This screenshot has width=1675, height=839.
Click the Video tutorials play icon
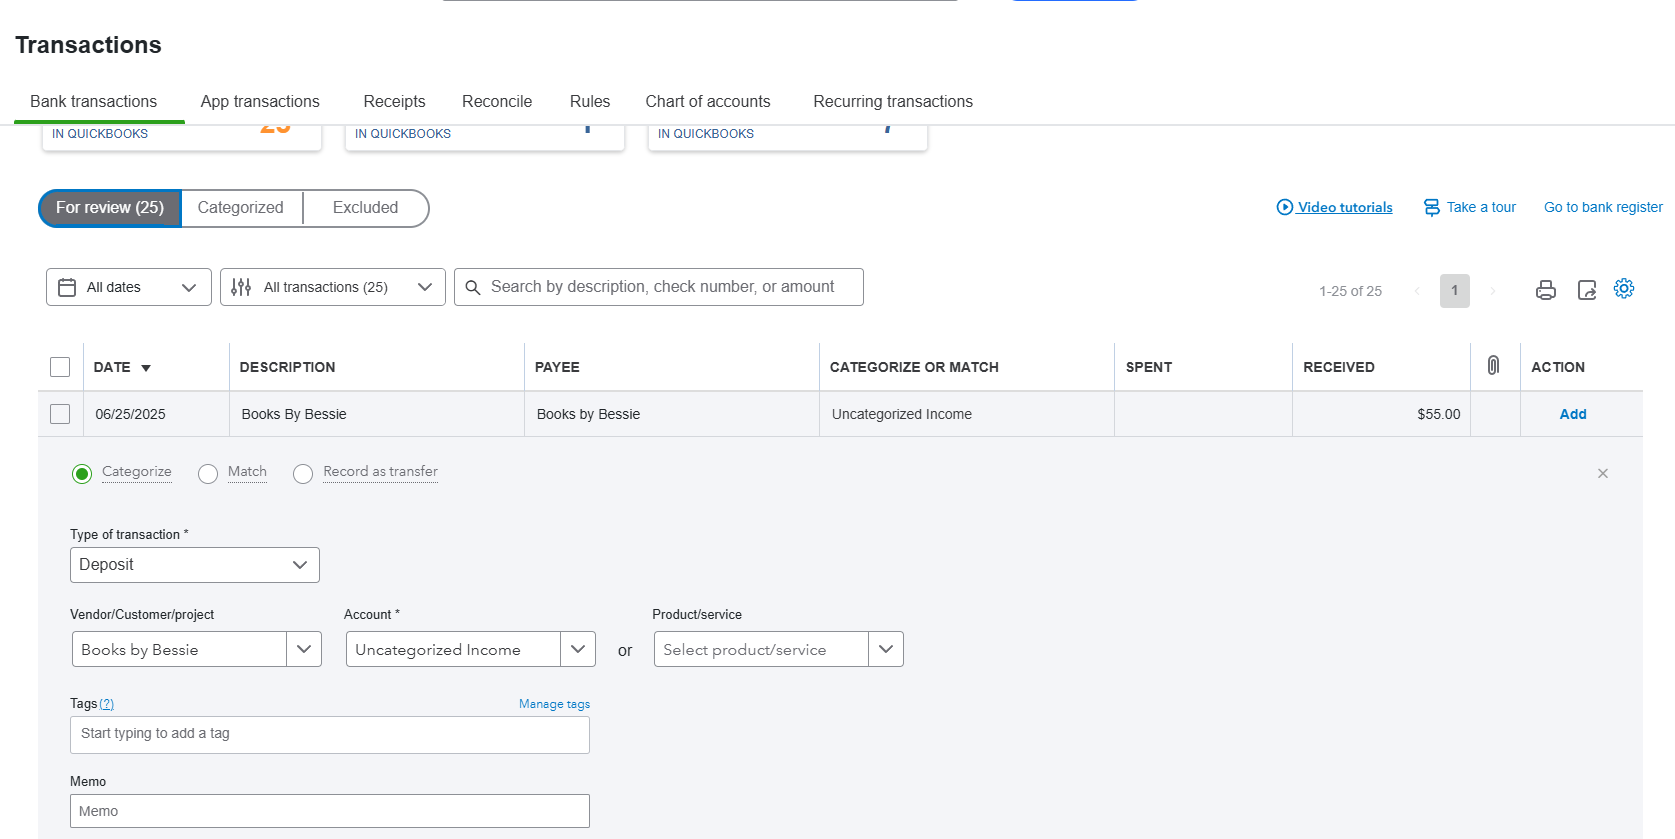tap(1285, 207)
